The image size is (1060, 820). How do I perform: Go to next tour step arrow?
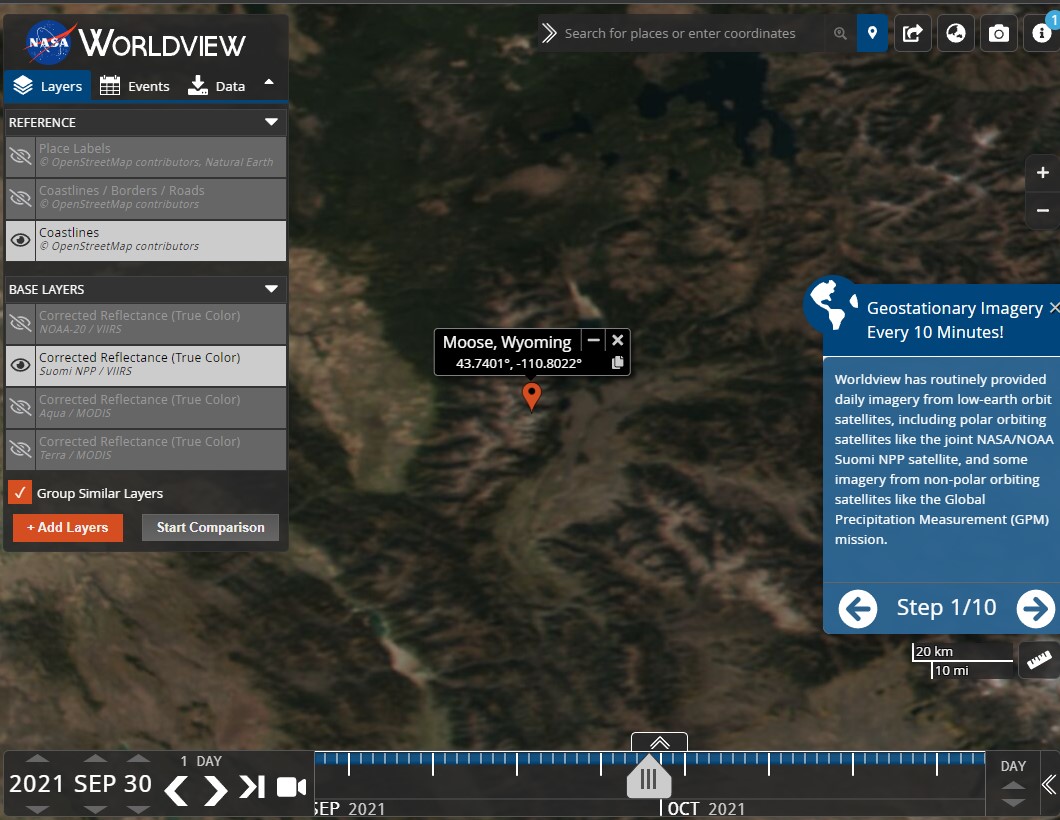[1036, 608]
